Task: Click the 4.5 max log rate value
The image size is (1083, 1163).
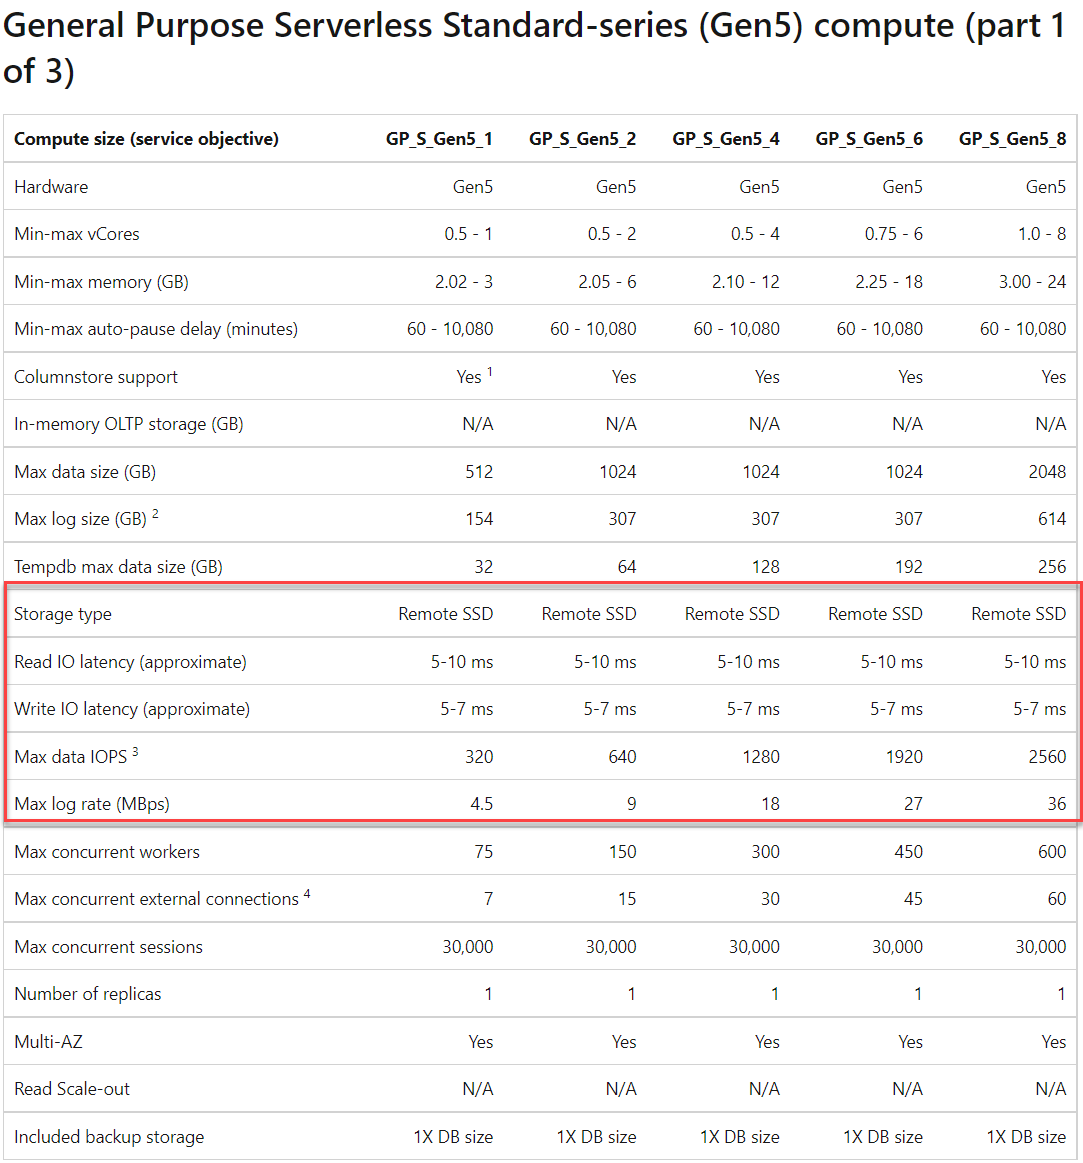Action: click(x=481, y=804)
